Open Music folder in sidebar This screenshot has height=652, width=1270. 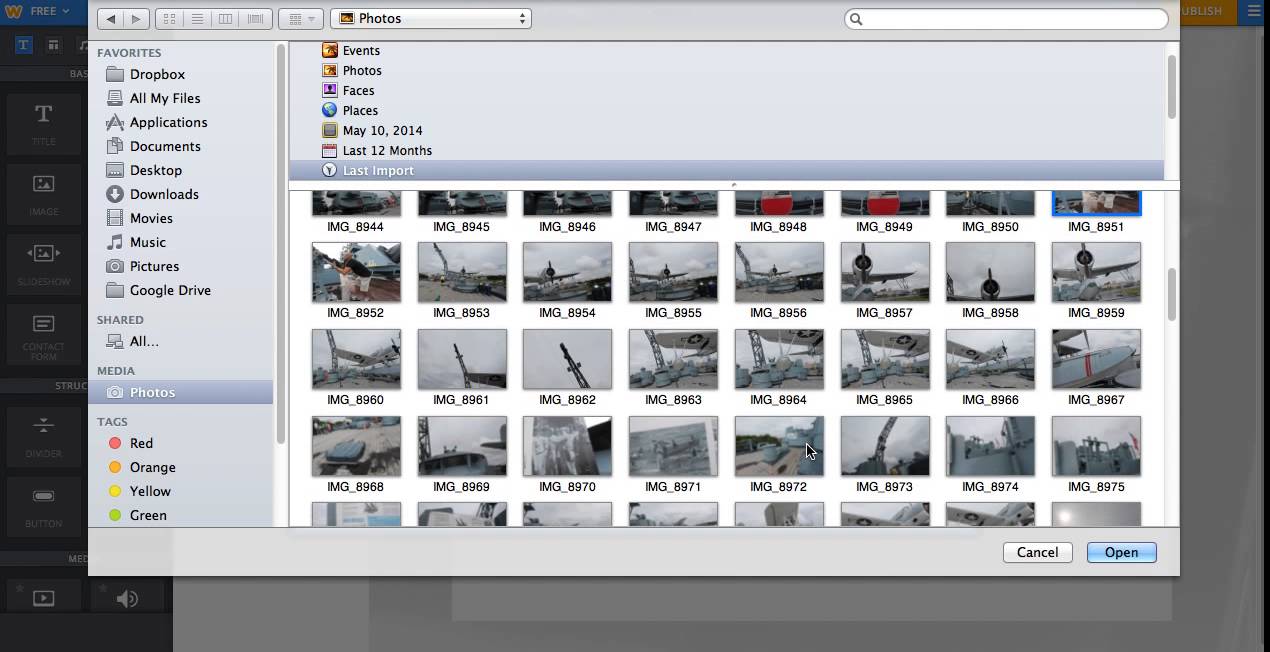148,242
